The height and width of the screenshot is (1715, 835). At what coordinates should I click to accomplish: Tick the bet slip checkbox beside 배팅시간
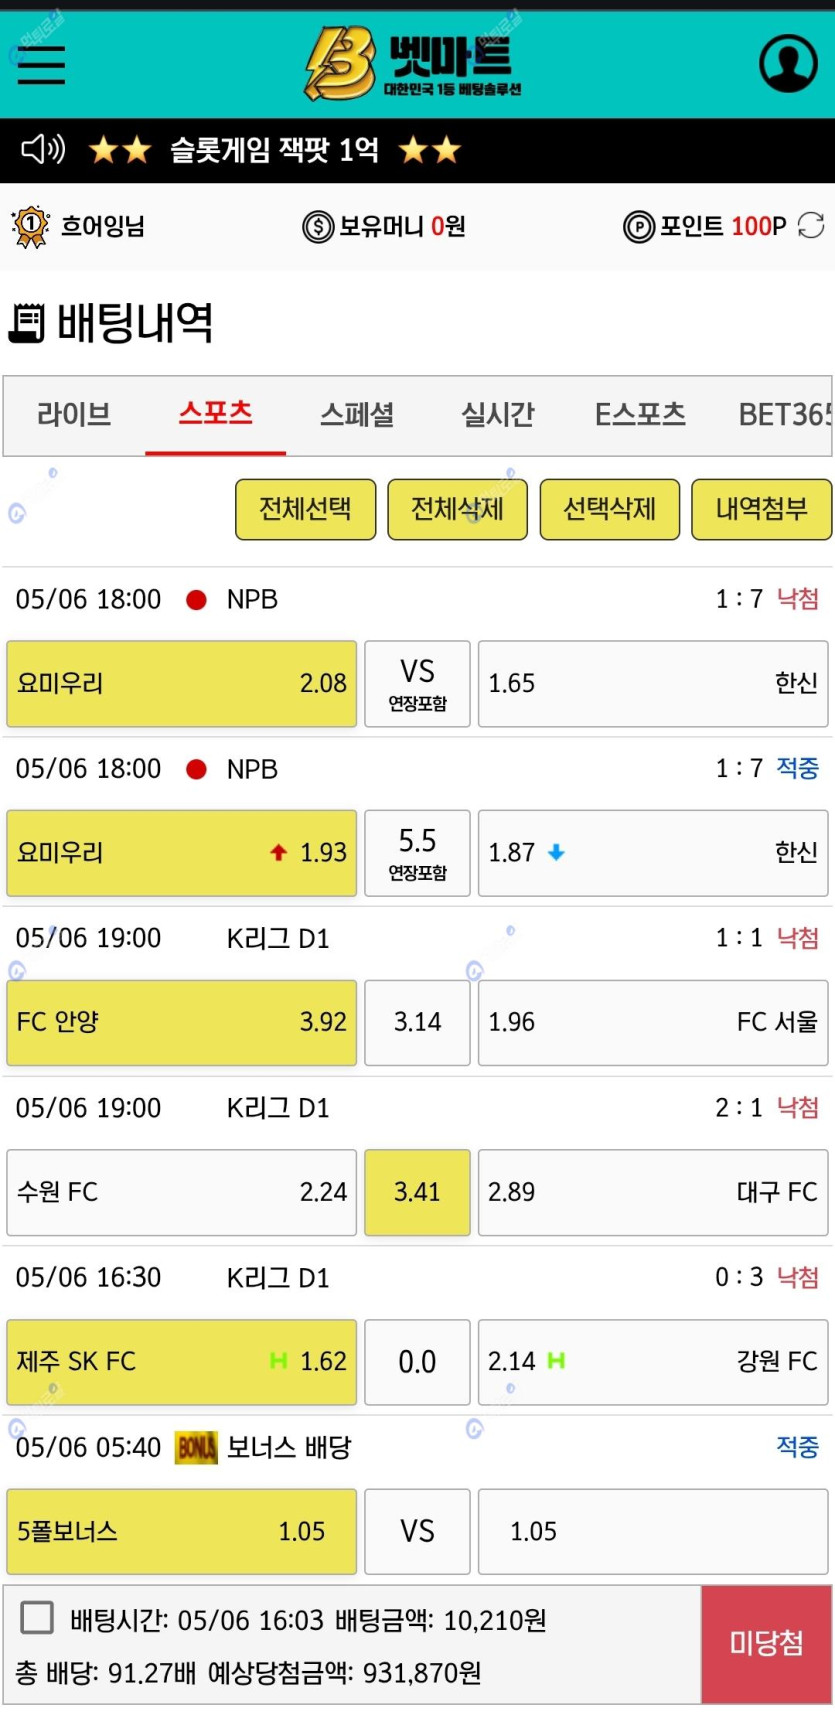point(37,1617)
